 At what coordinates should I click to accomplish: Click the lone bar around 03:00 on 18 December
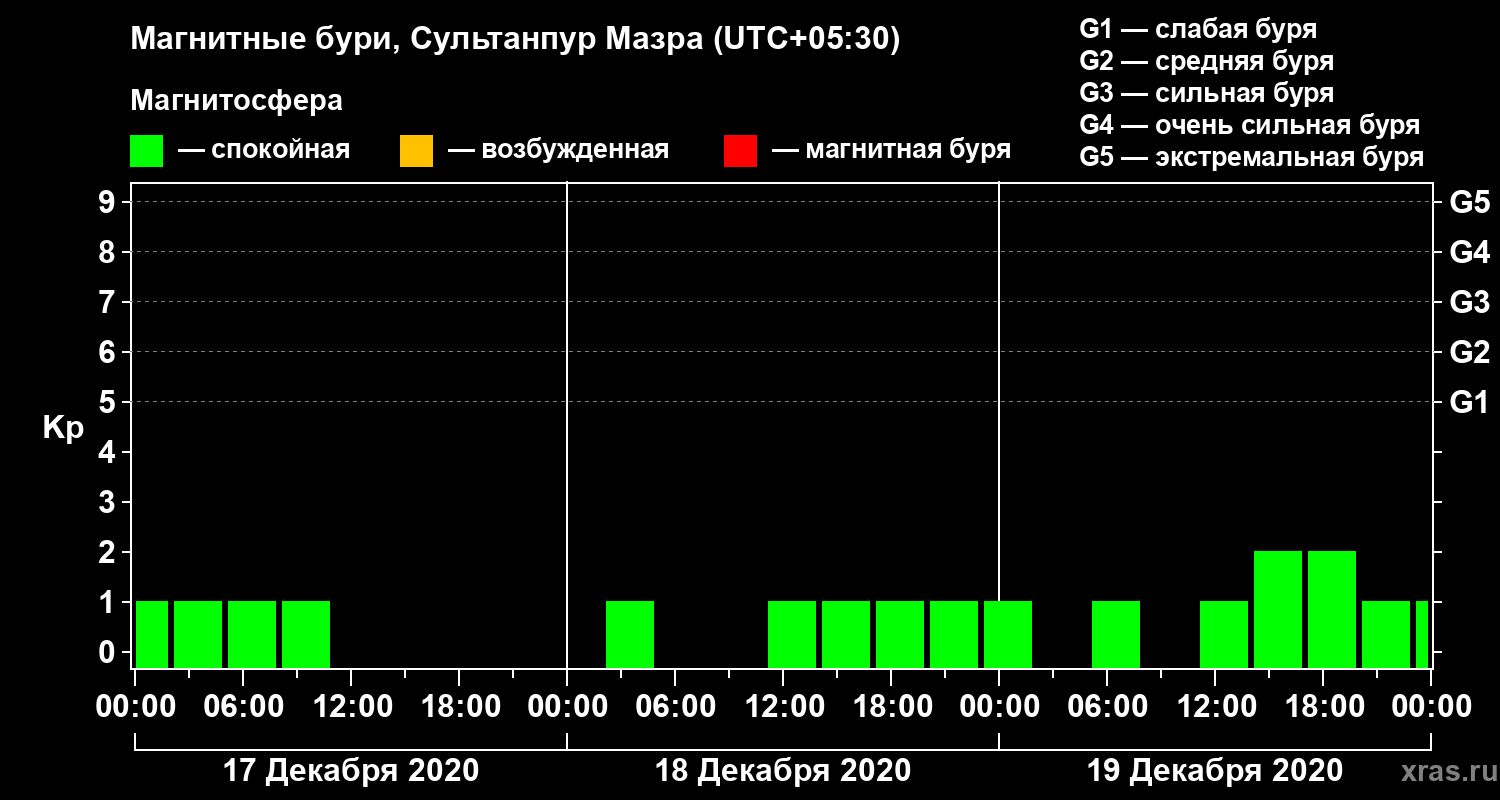pos(630,634)
